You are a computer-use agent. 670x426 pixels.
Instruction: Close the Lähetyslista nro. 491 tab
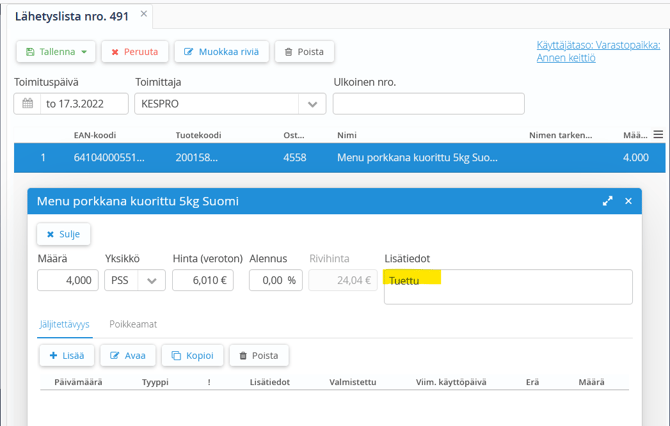[x=144, y=14]
